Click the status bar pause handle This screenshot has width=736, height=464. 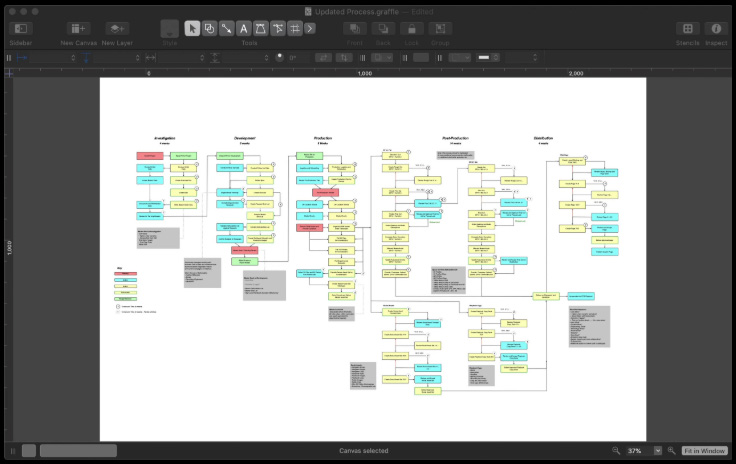click(13, 451)
